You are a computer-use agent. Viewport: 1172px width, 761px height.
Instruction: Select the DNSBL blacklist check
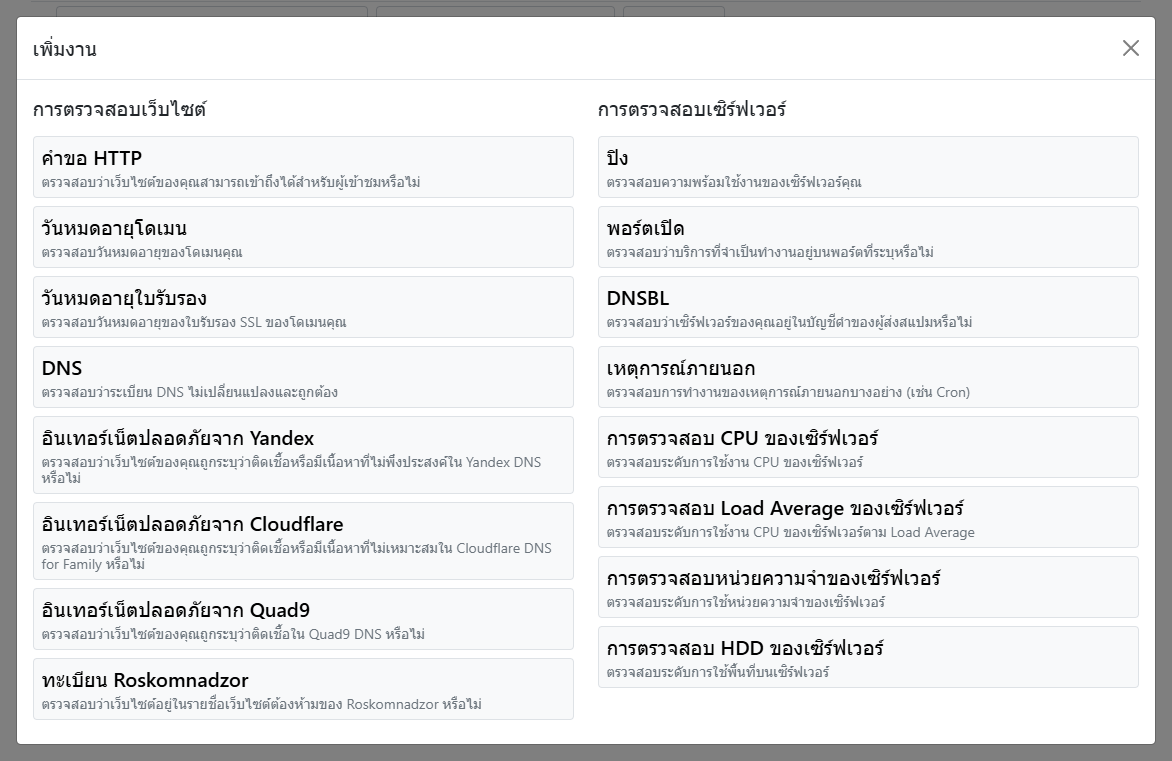click(868, 307)
